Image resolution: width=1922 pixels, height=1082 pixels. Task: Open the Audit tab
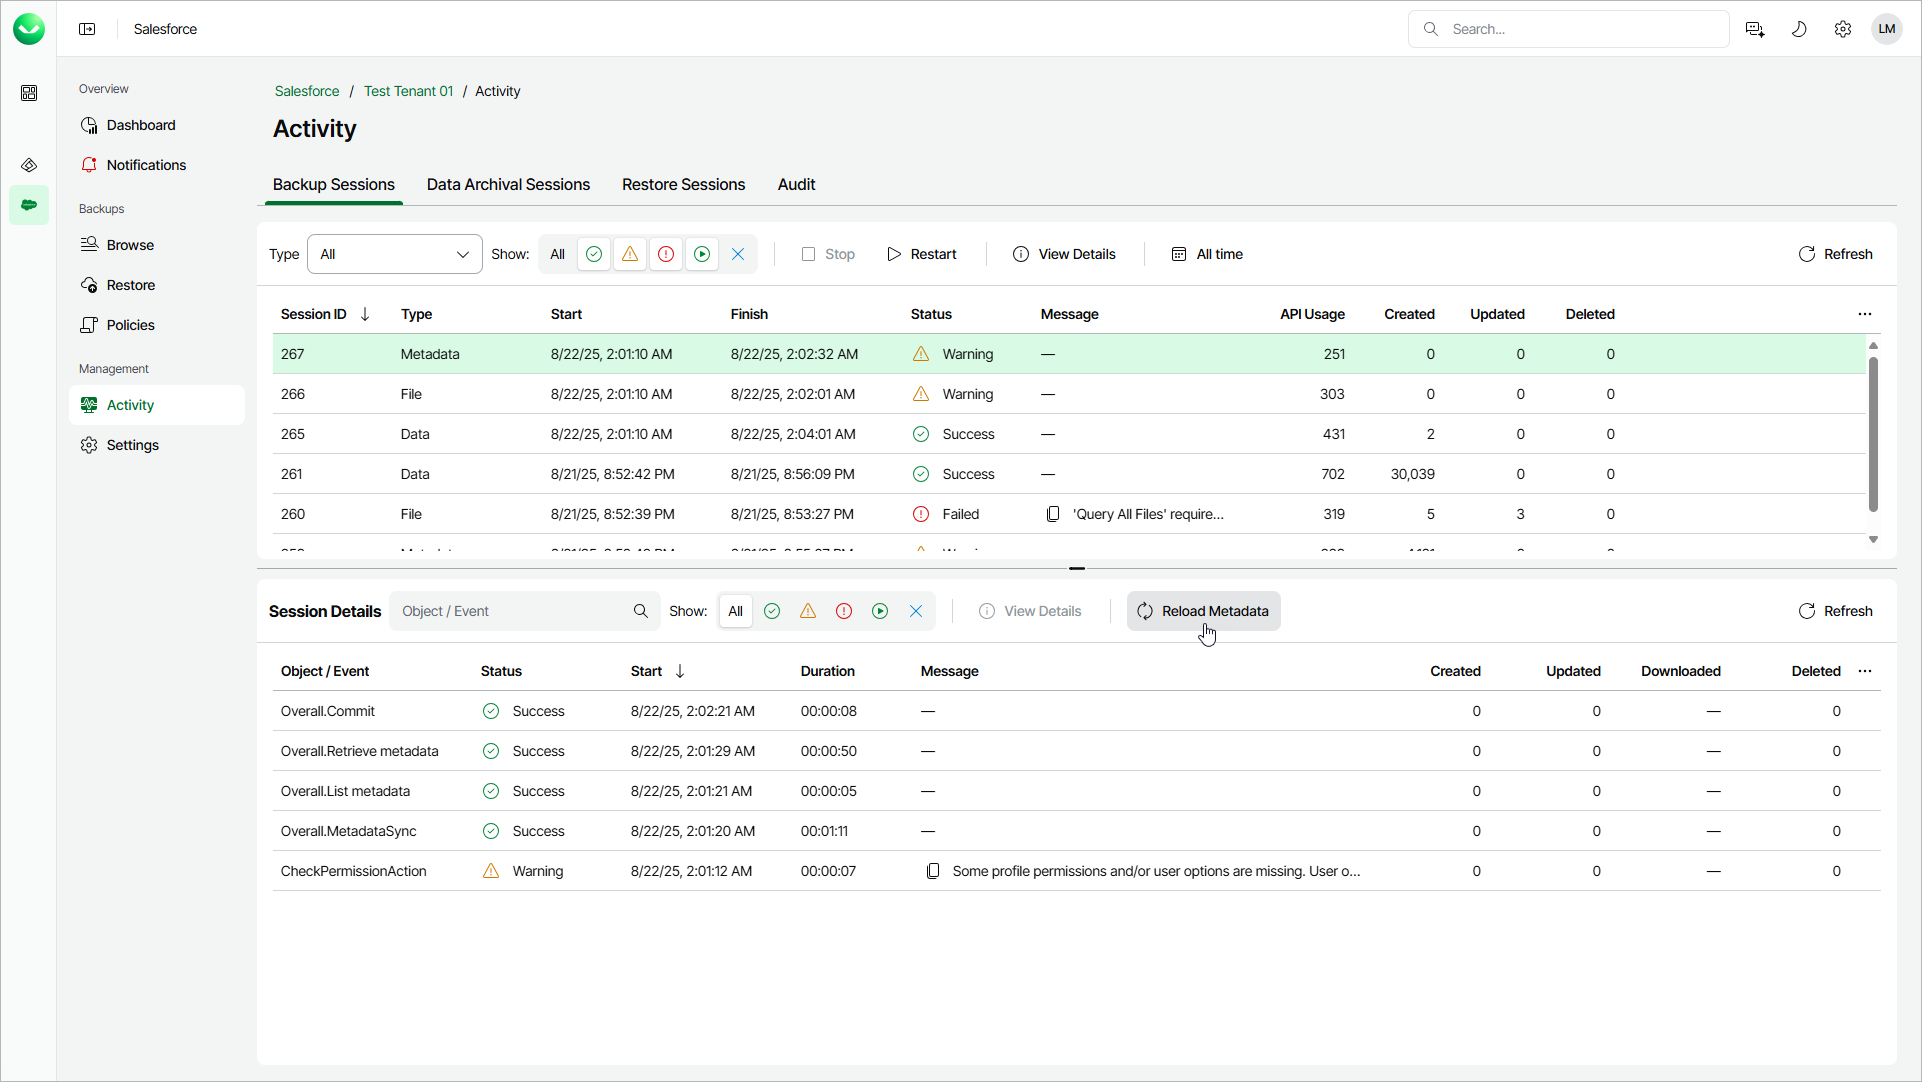(796, 185)
